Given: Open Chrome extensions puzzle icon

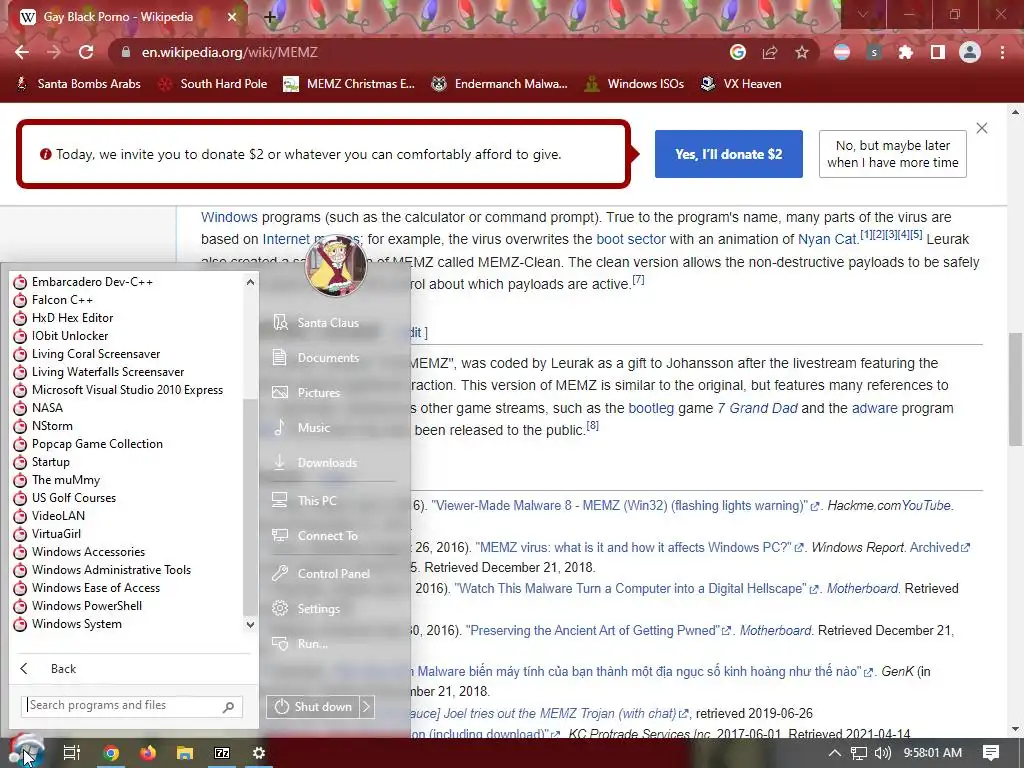Looking at the screenshot, I should click(905, 52).
